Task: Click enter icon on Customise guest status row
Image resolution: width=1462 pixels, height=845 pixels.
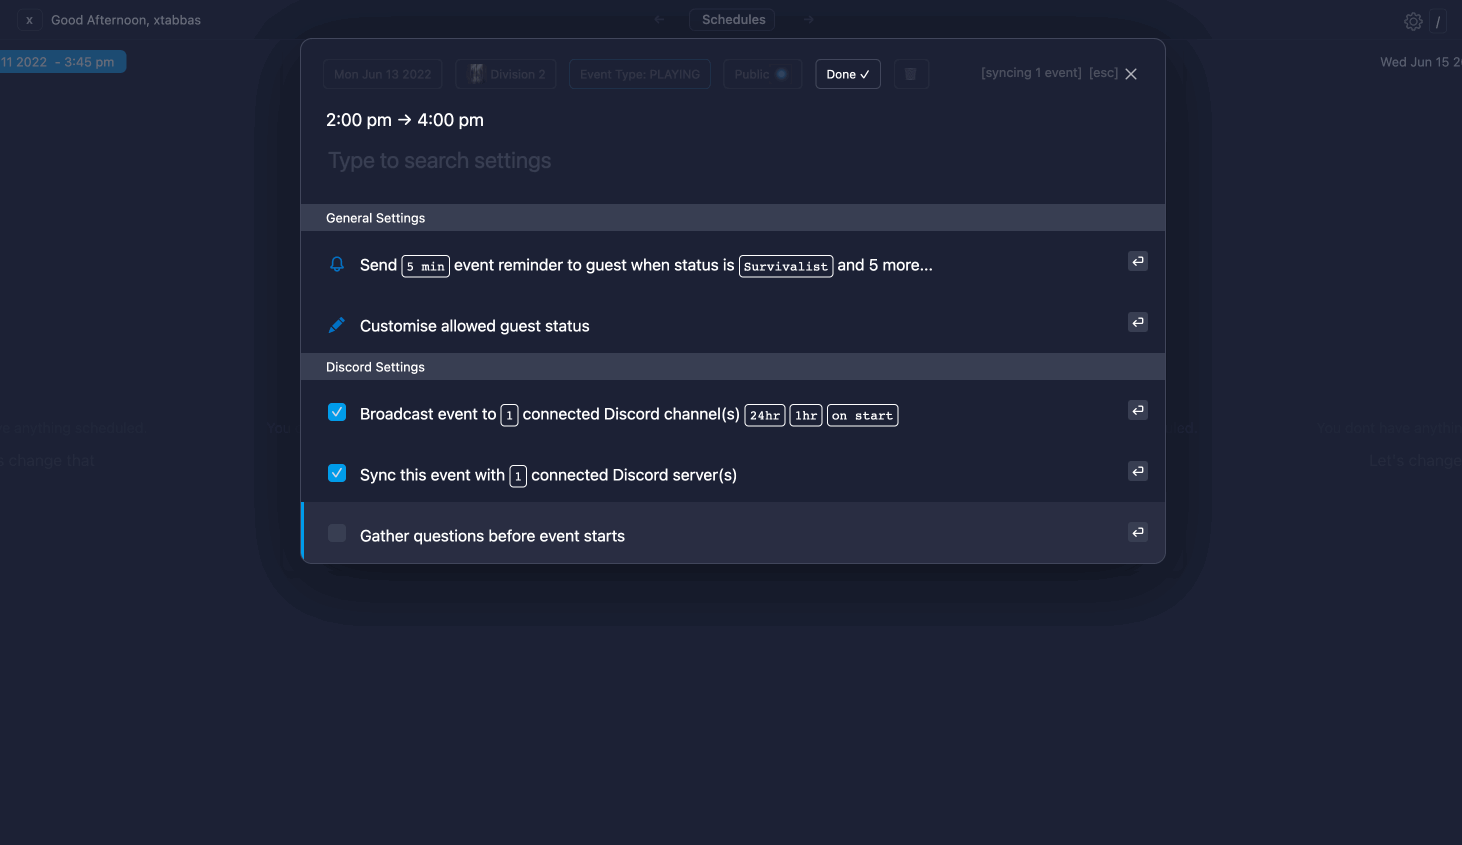Action: click(x=1138, y=322)
